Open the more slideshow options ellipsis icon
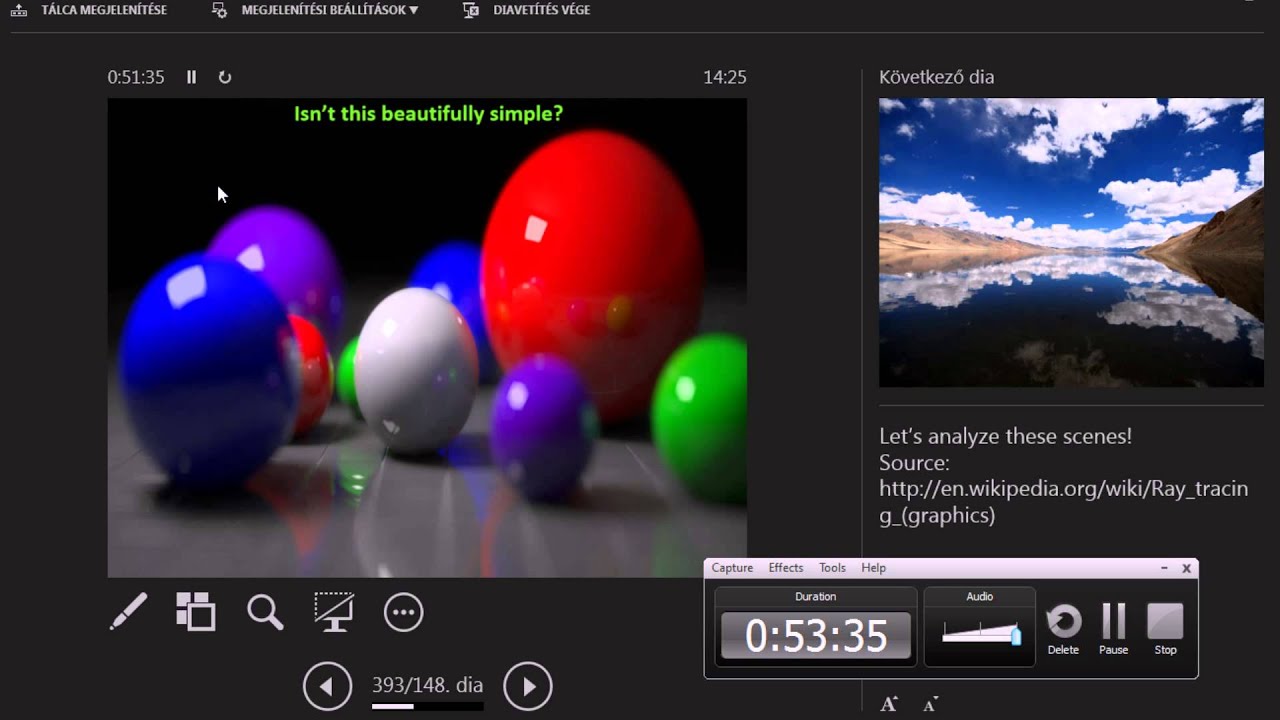The height and width of the screenshot is (720, 1280). (x=403, y=612)
